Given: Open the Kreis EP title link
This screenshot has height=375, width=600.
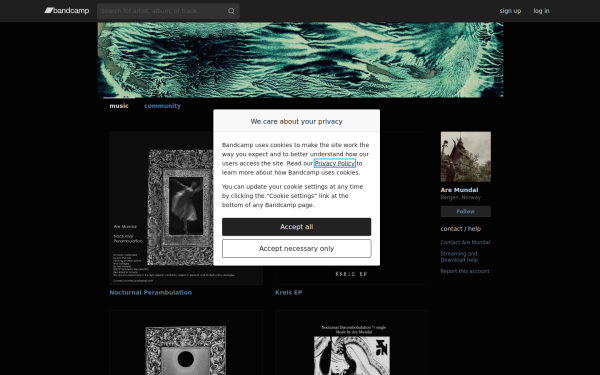Looking at the screenshot, I should 289,292.
